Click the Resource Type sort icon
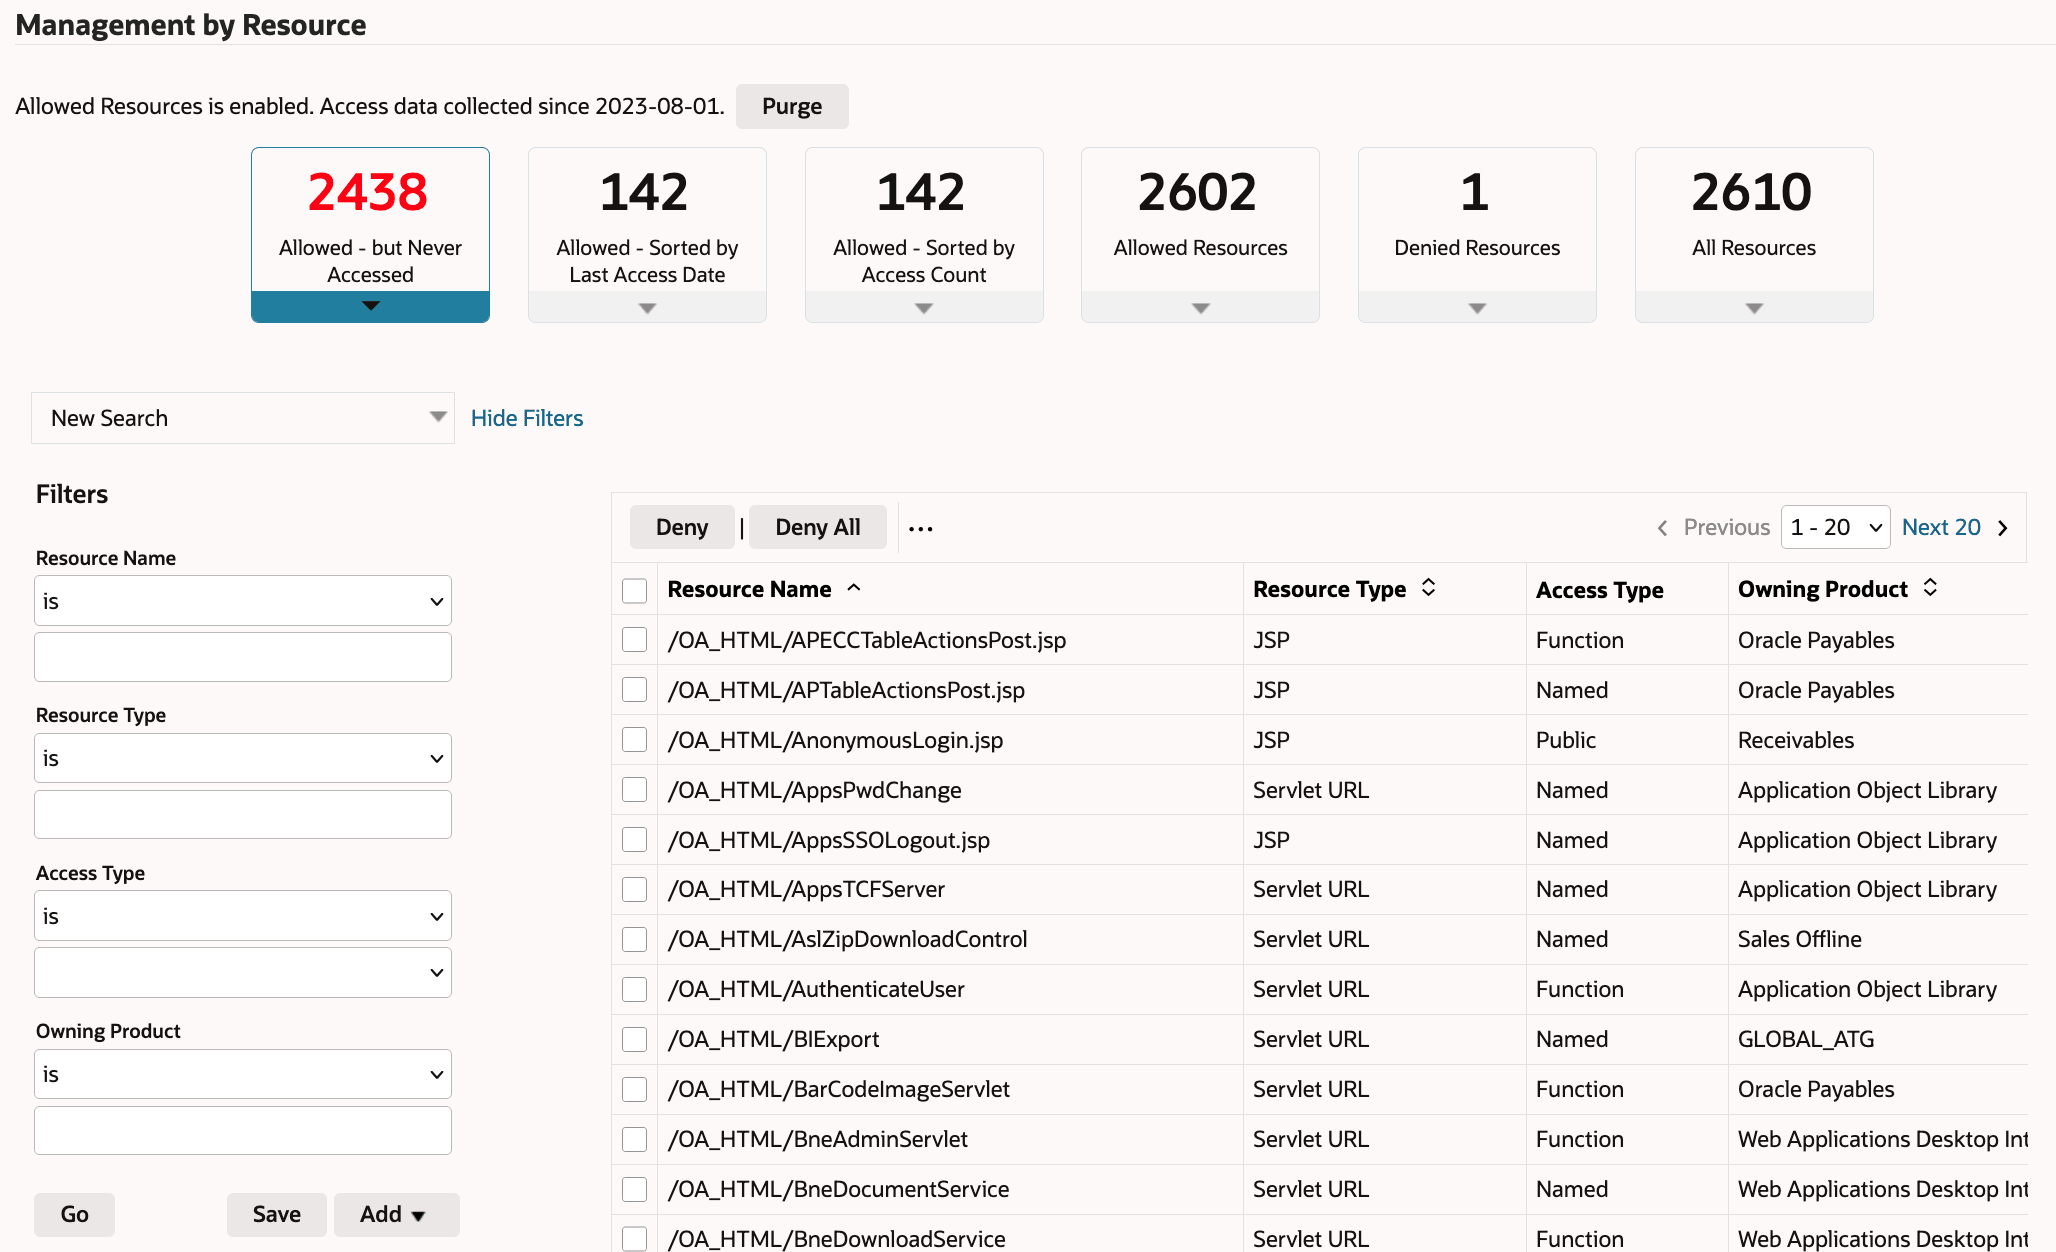The width and height of the screenshot is (2056, 1252). [1428, 588]
